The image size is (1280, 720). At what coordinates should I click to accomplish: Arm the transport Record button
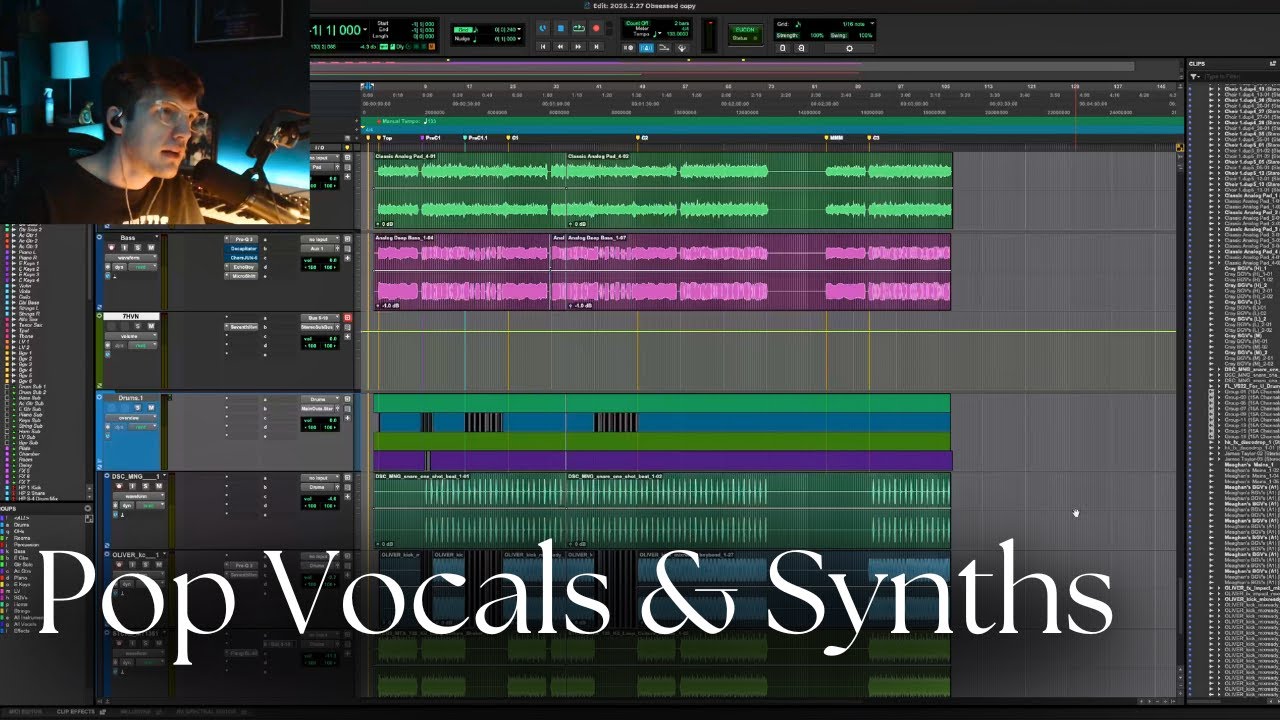(x=596, y=28)
